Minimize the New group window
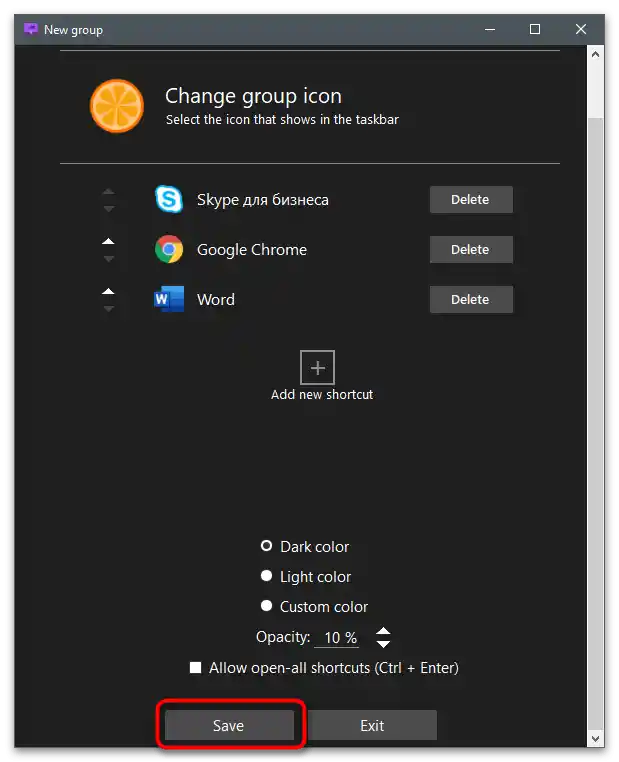 (490, 29)
